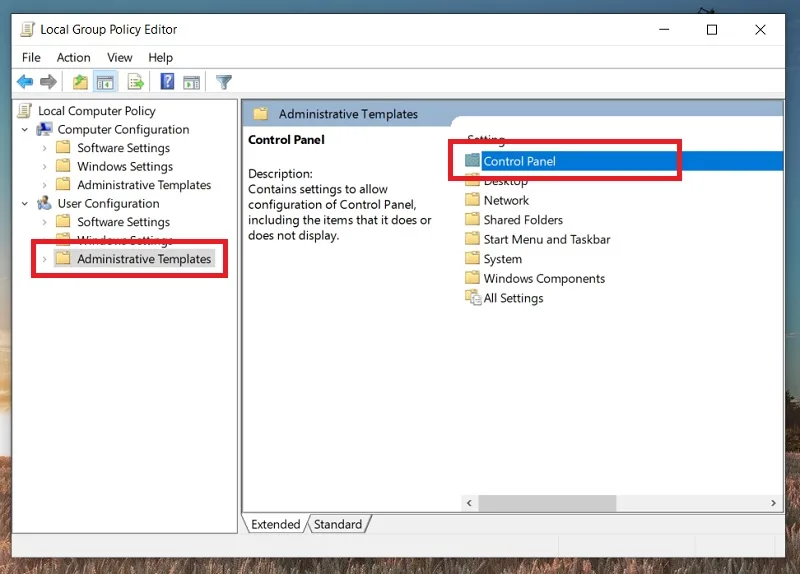The height and width of the screenshot is (574, 800).
Task: Minimize the Local Group Policy Editor window
Action: 664,30
